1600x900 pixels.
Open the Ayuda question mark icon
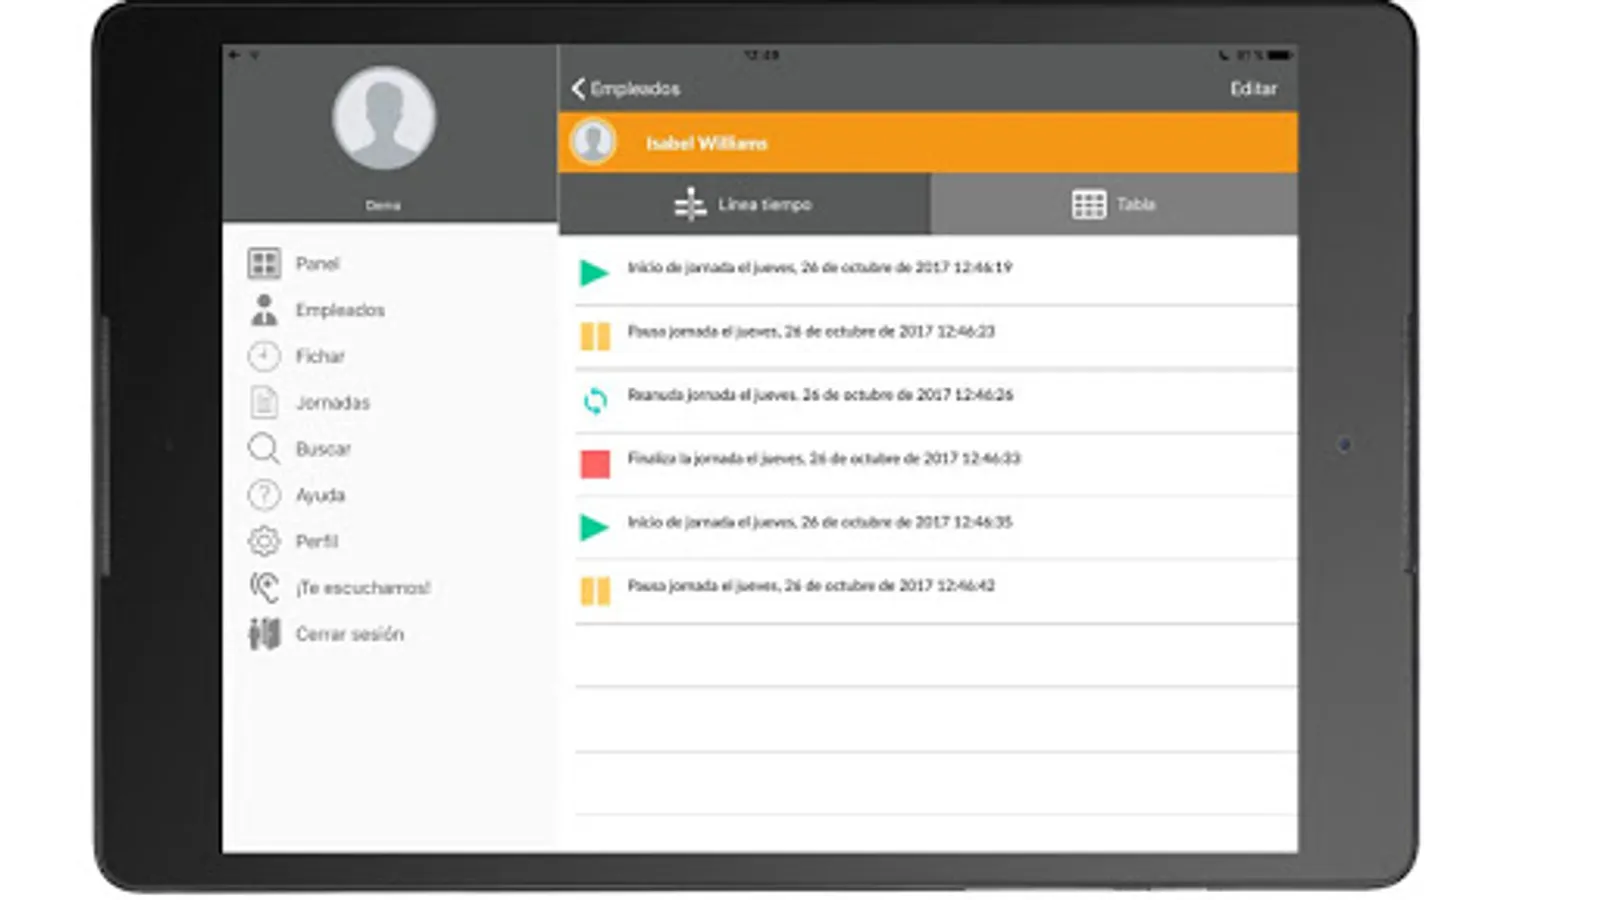tap(264, 495)
